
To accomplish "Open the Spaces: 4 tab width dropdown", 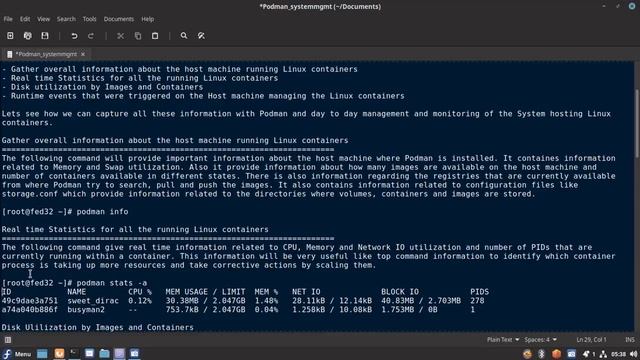I will [541, 340].
